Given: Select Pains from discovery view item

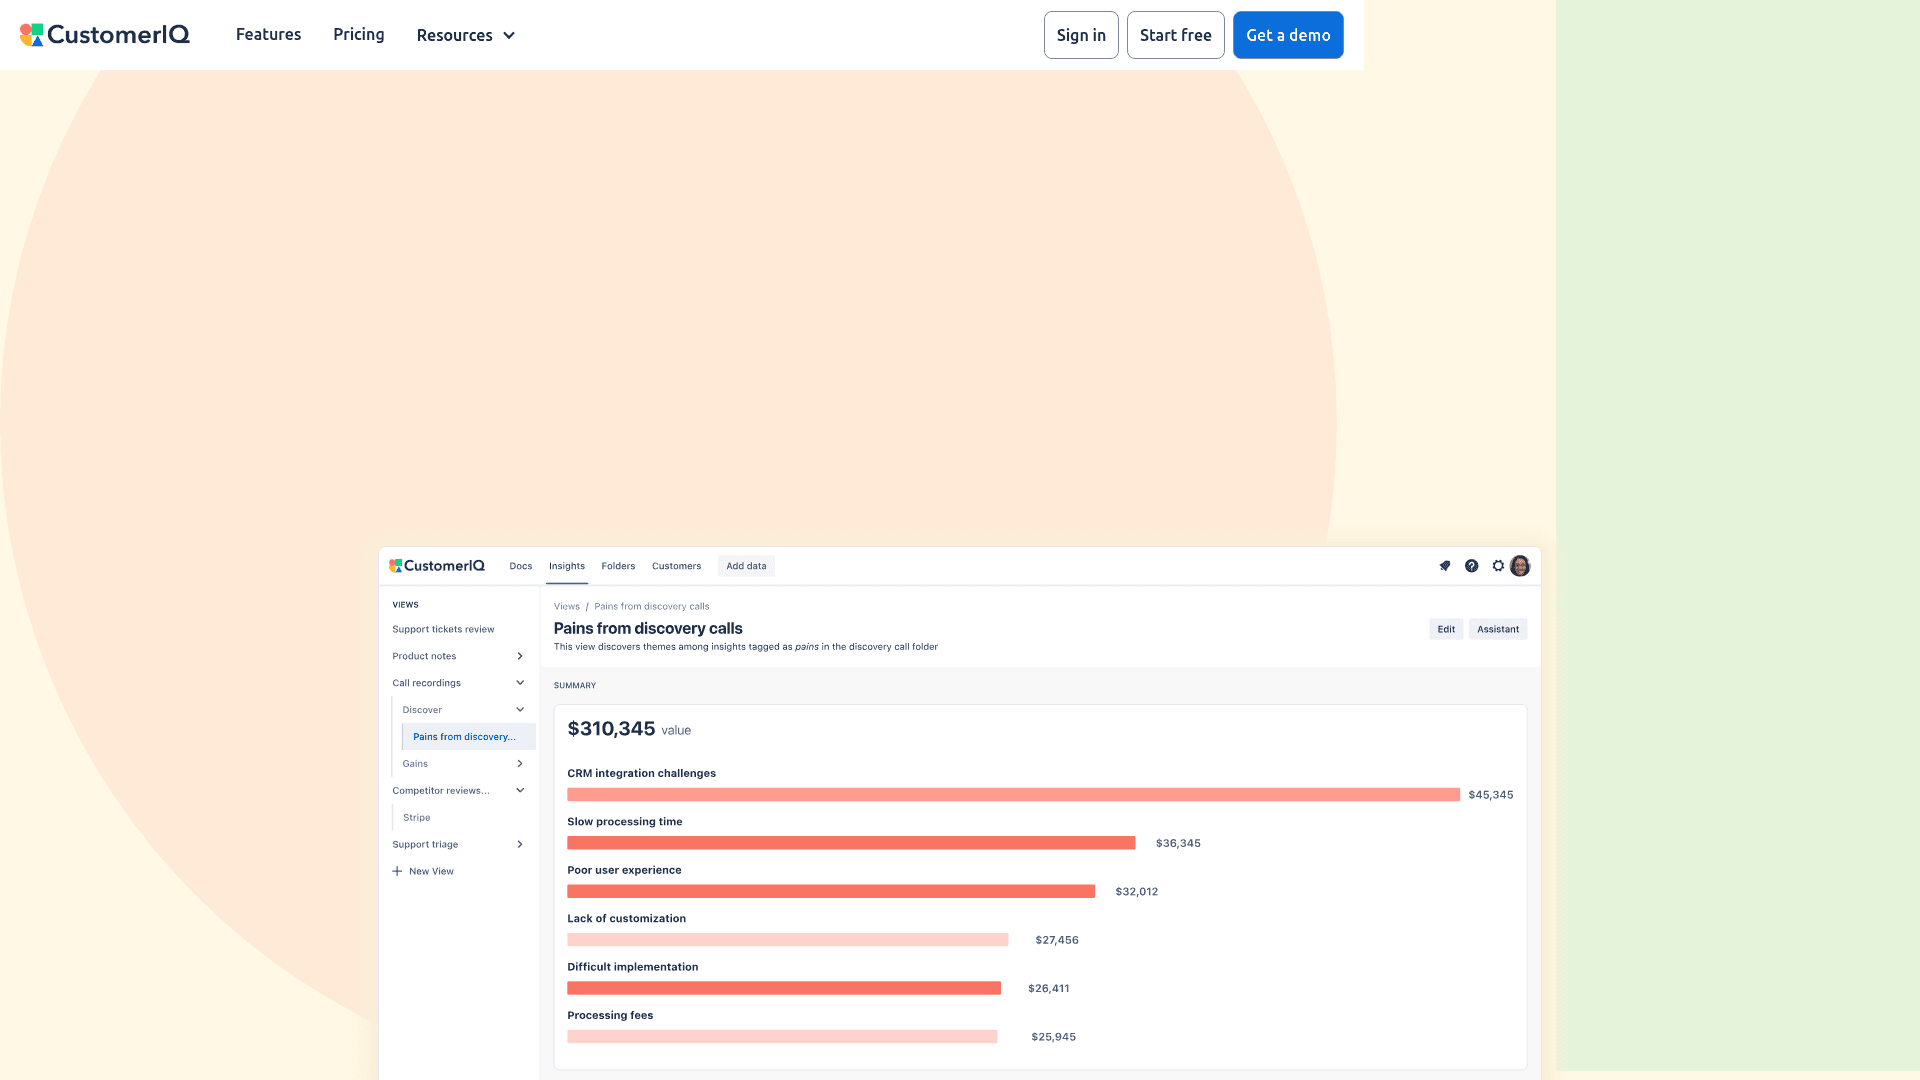Looking at the screenshot, I should click(x=465, y=737).
